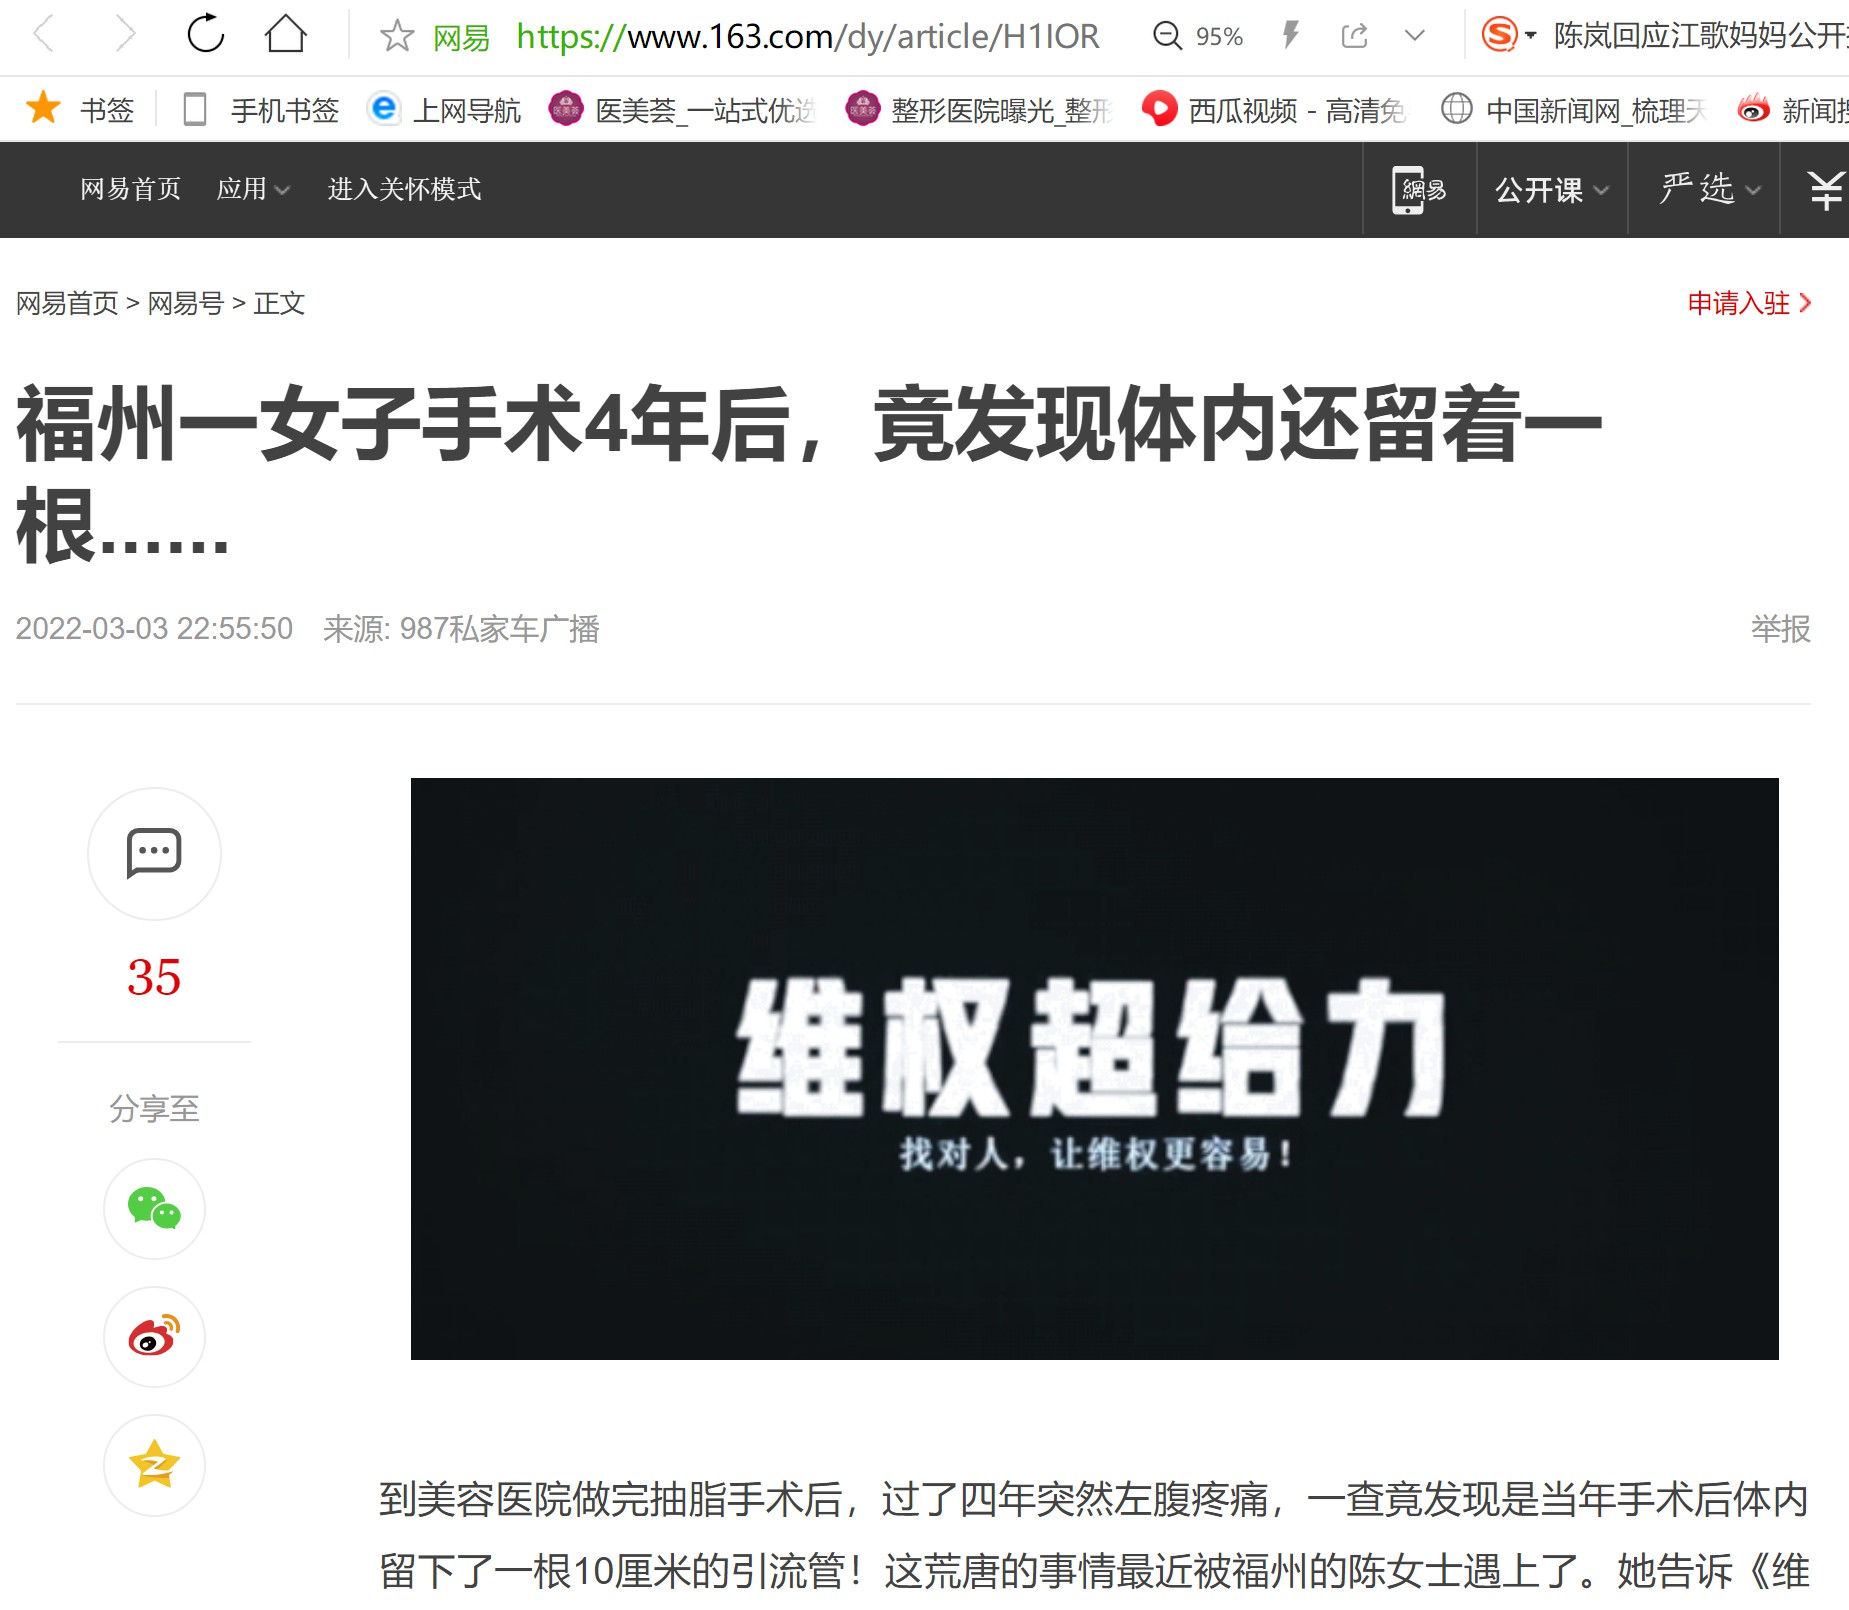Expand the 严选 dropdown
Image resolution: width=1849 pixels, height=1610 pixels.
pyautogui.click(x=1710, y=188)
